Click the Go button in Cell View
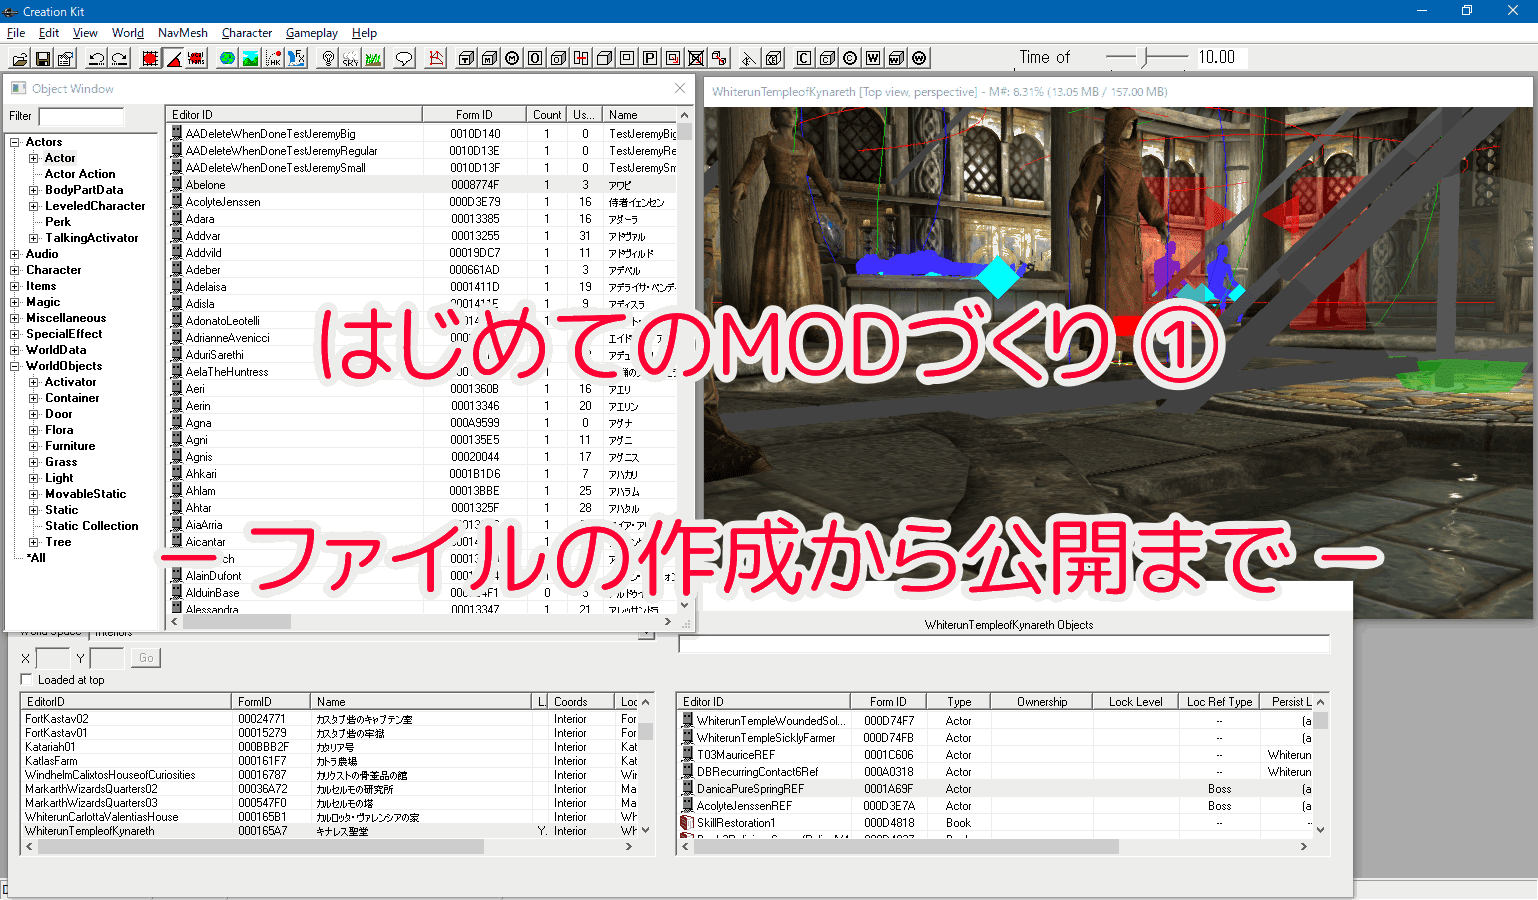 click(146, 658)
